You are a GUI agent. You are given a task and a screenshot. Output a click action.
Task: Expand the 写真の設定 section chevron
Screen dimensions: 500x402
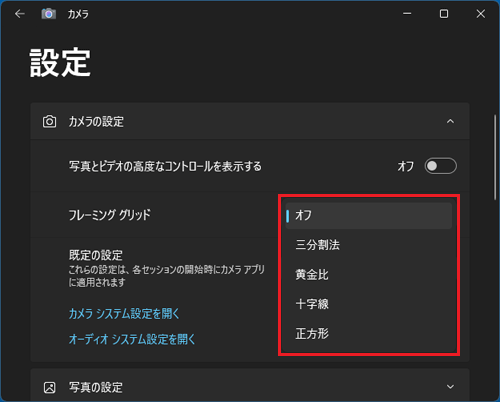pyautogui.click(x=450, y=387)
